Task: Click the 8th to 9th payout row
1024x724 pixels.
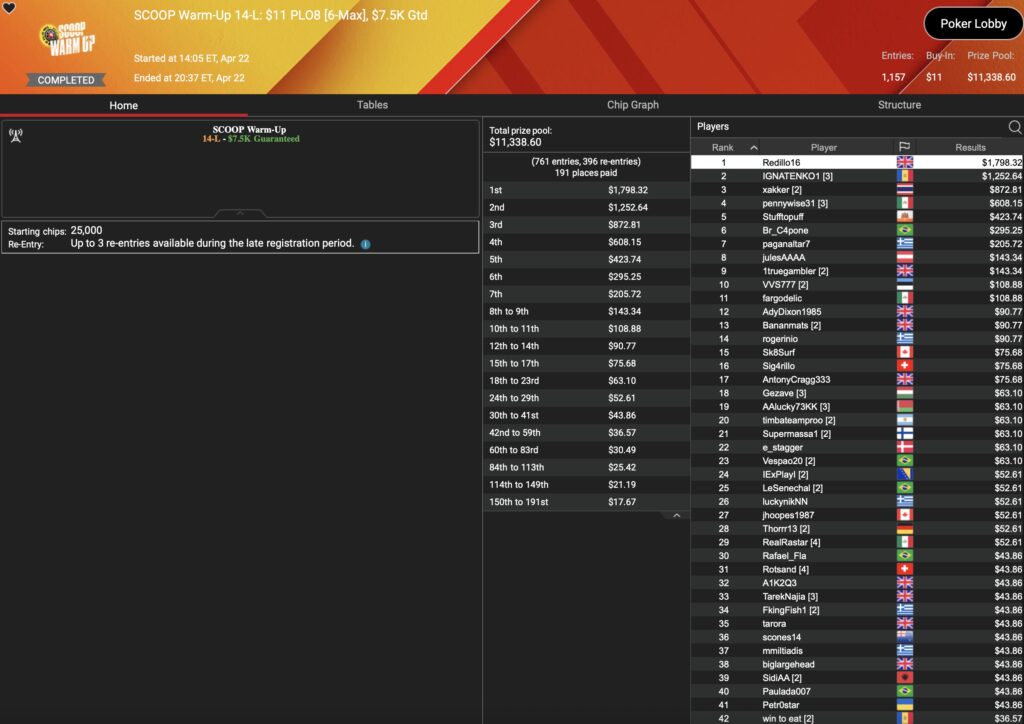Action: click(x=586, y=311)
